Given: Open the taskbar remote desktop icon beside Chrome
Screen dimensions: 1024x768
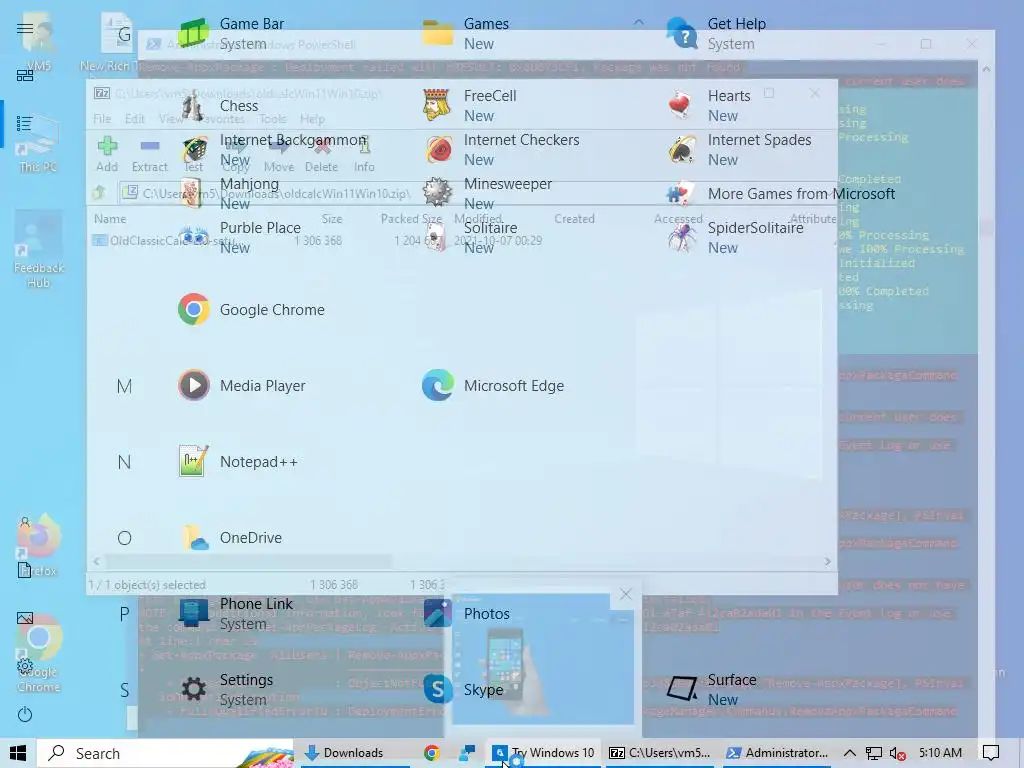Looking at the screenshot, I should [x=466, y=753].
